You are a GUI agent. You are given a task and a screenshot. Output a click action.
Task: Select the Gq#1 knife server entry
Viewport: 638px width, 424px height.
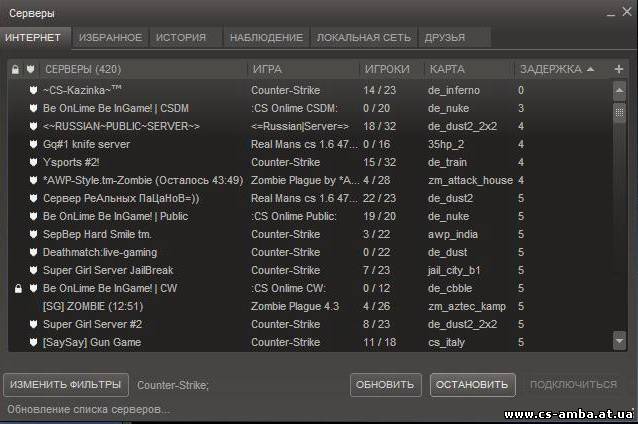click(x=309, y=144)
